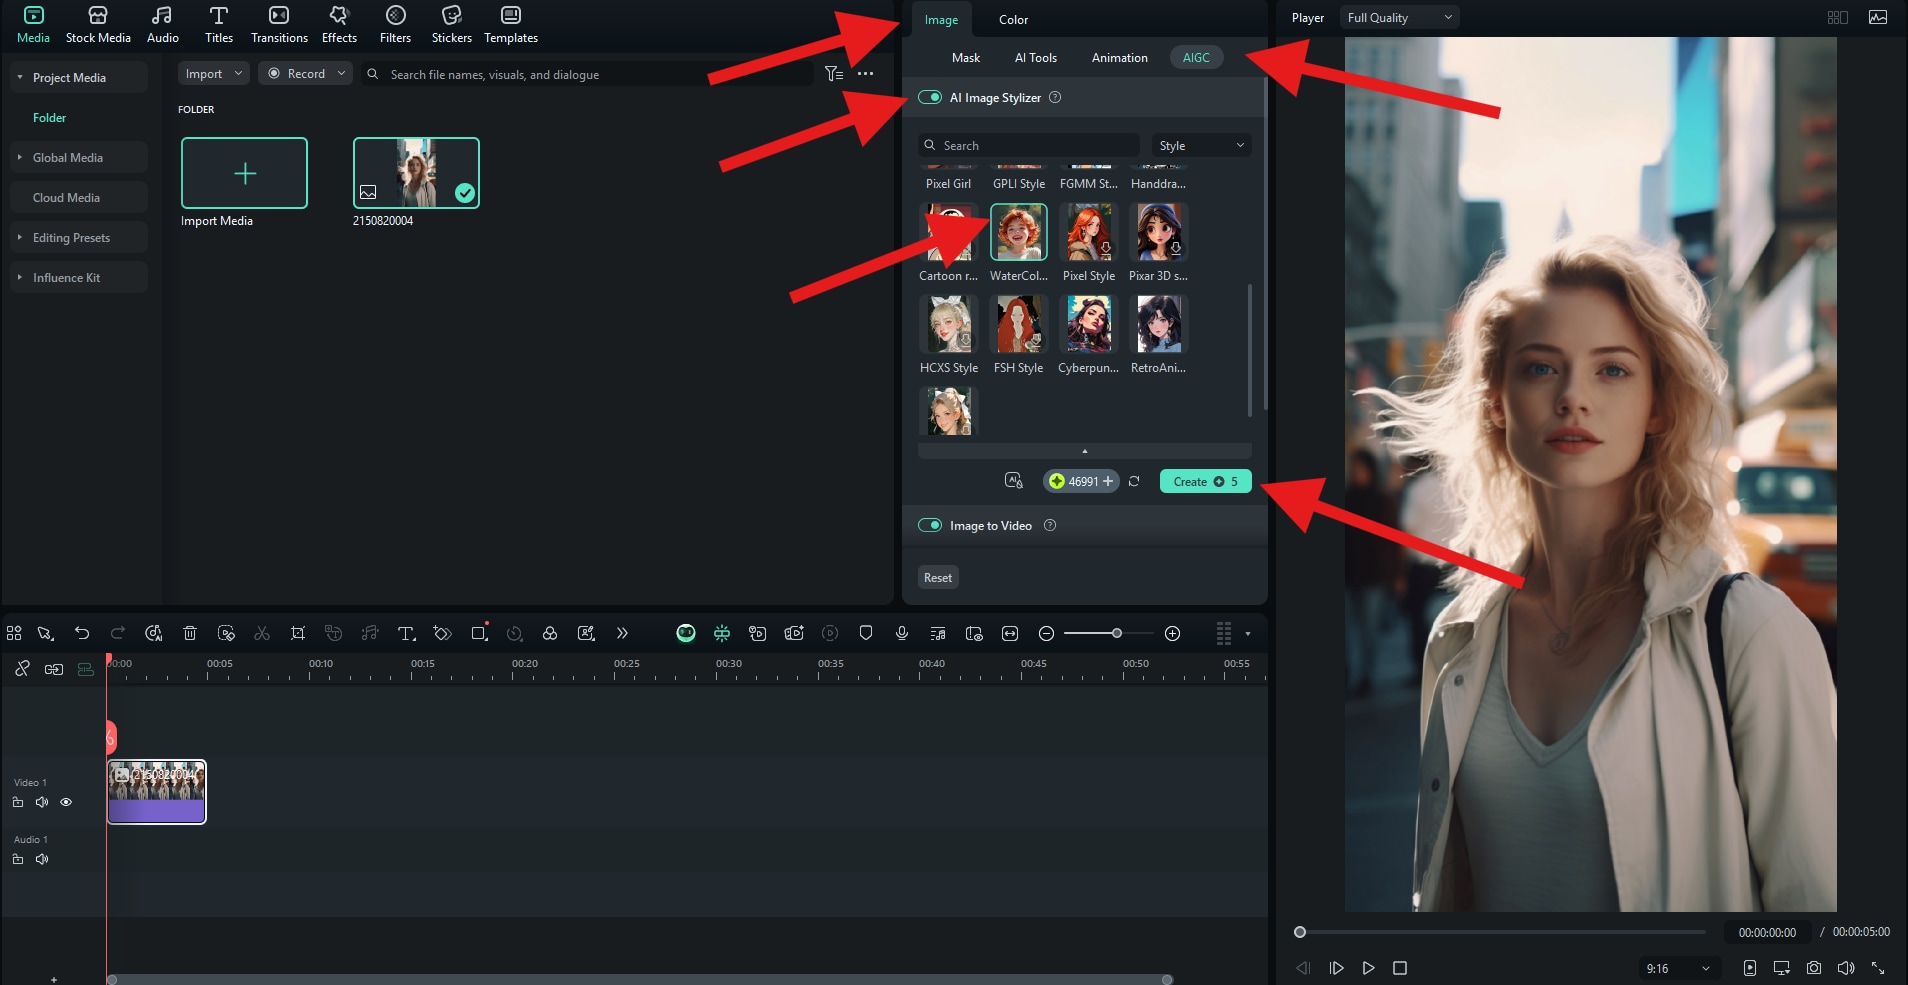The height and width of the screenshot is (985, 1908).
Task: Expand the Global Media section
Action: click(x=19, y=157)
